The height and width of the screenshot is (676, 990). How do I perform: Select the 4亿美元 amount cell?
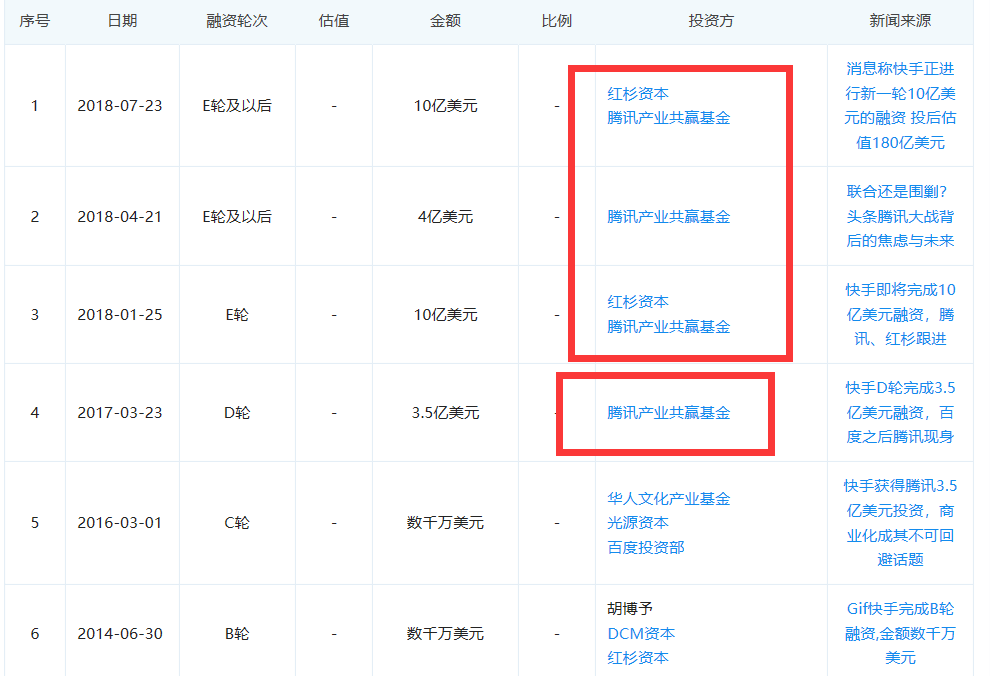[x=445, y=216]
